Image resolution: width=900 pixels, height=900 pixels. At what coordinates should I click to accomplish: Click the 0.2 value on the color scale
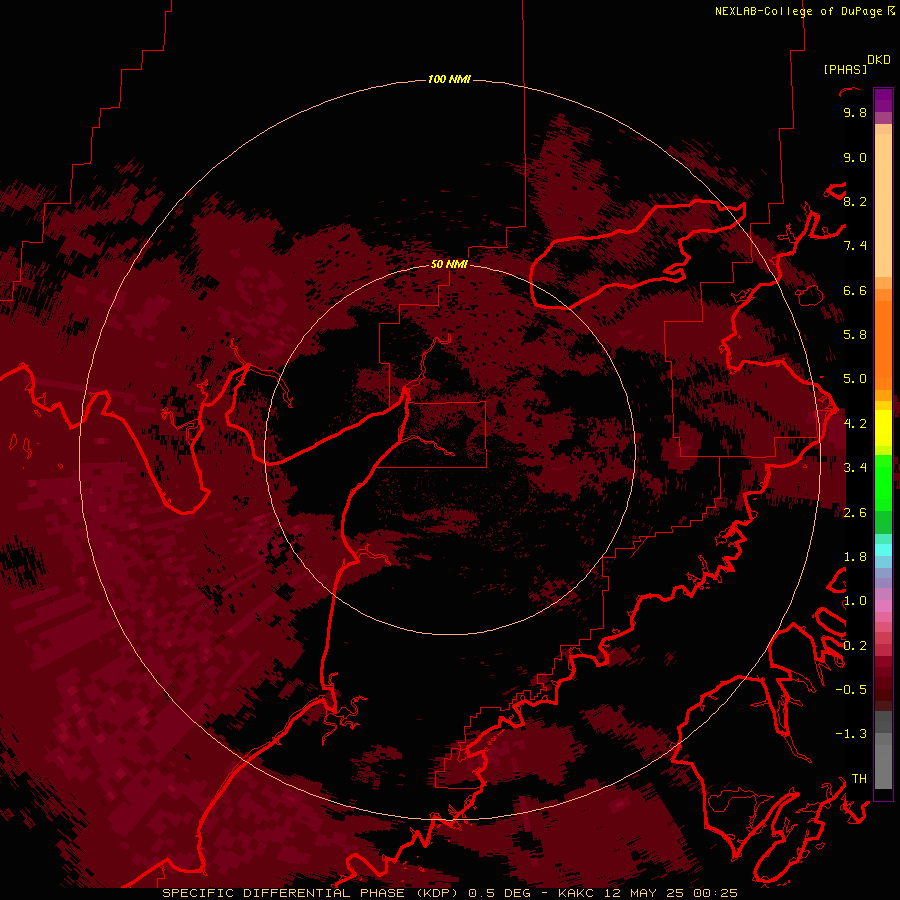pos(855,646)
